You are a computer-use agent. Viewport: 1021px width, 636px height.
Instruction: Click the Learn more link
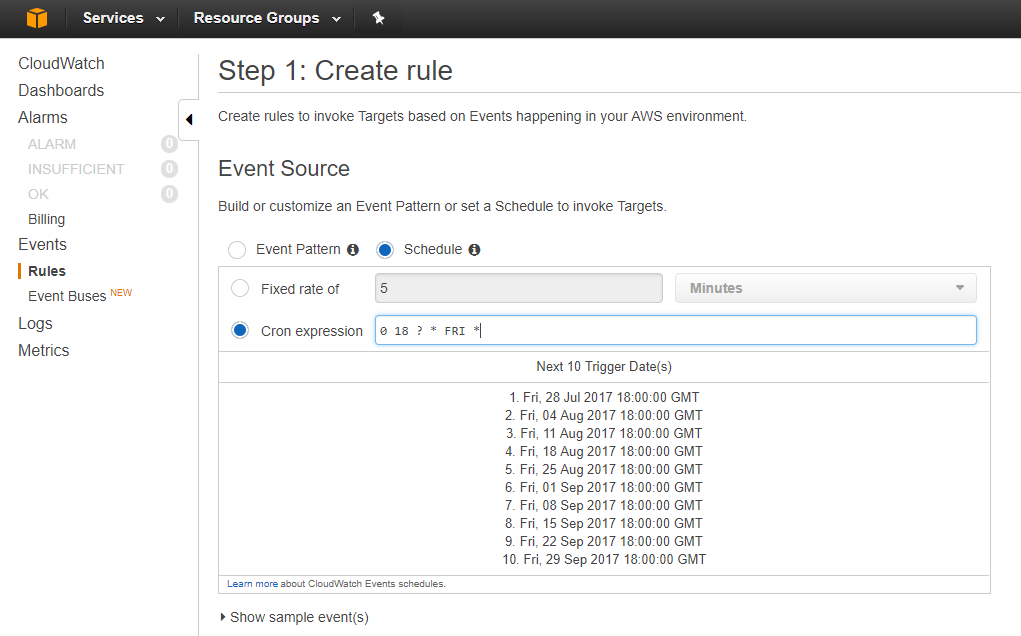pyautogui.click(x=252, y=583)
